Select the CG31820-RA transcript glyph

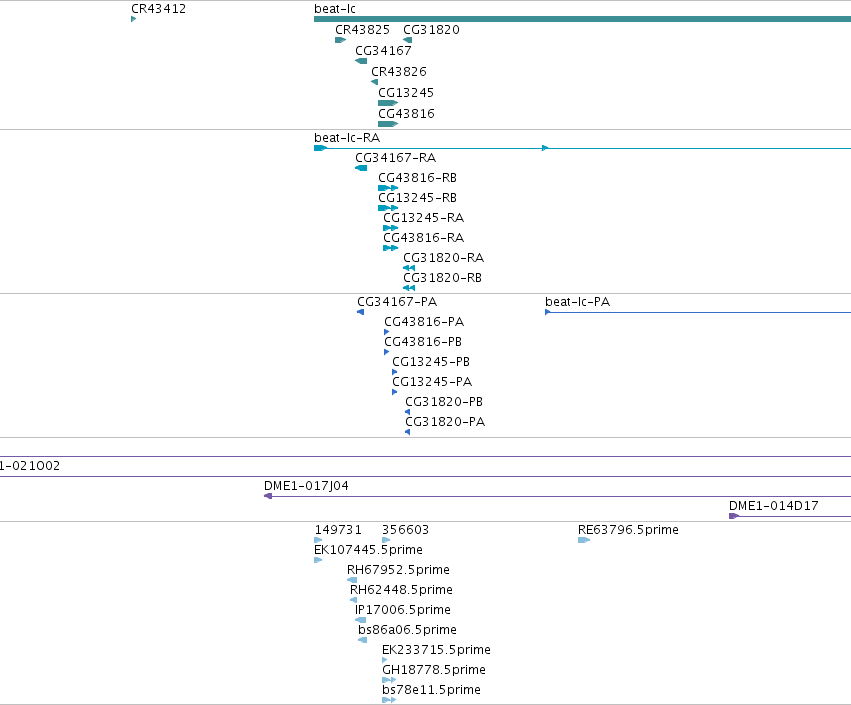pos(409,268)
